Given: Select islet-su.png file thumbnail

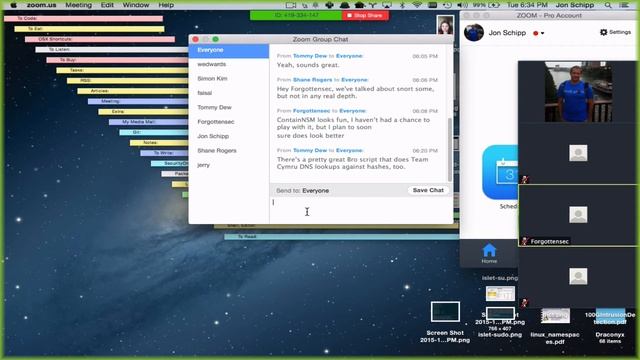Looking at the screenshot, I should point(500,293).
